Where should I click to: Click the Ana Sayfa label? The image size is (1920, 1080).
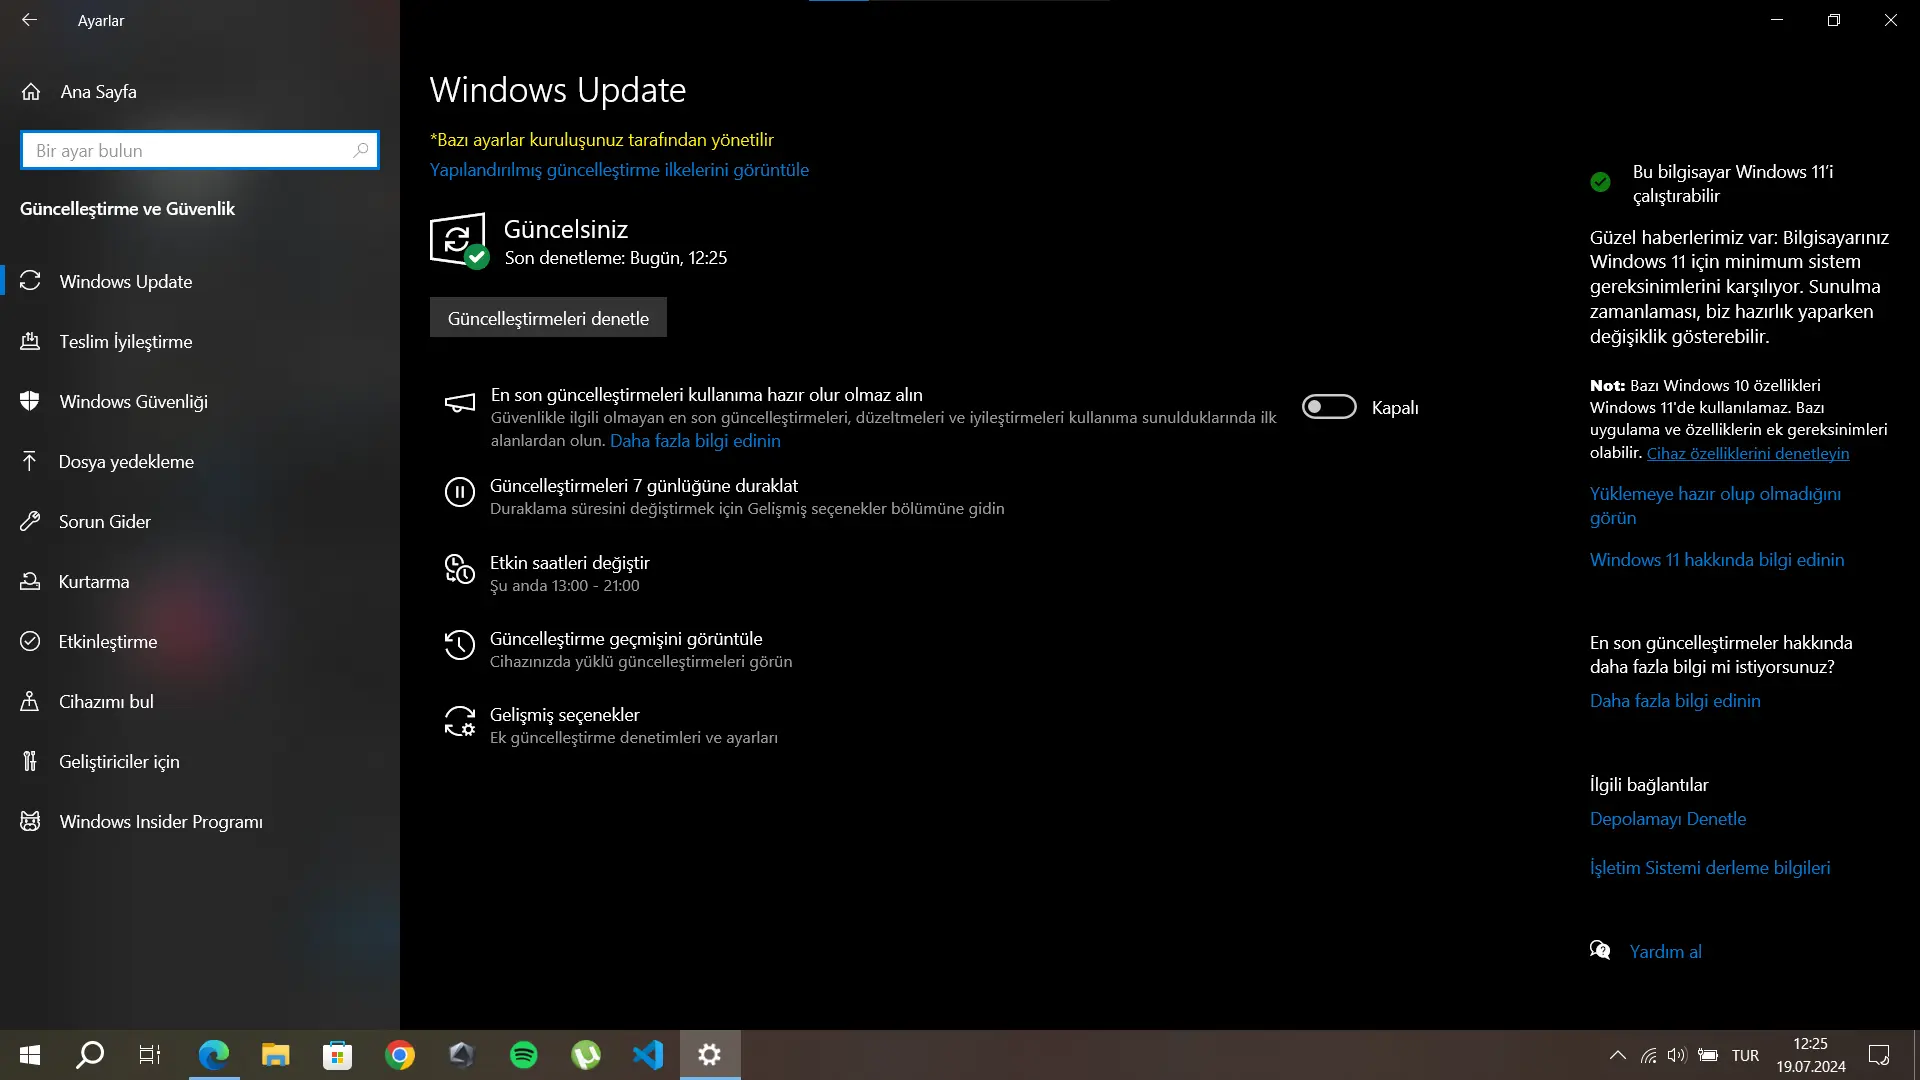[x=98, y=92]
